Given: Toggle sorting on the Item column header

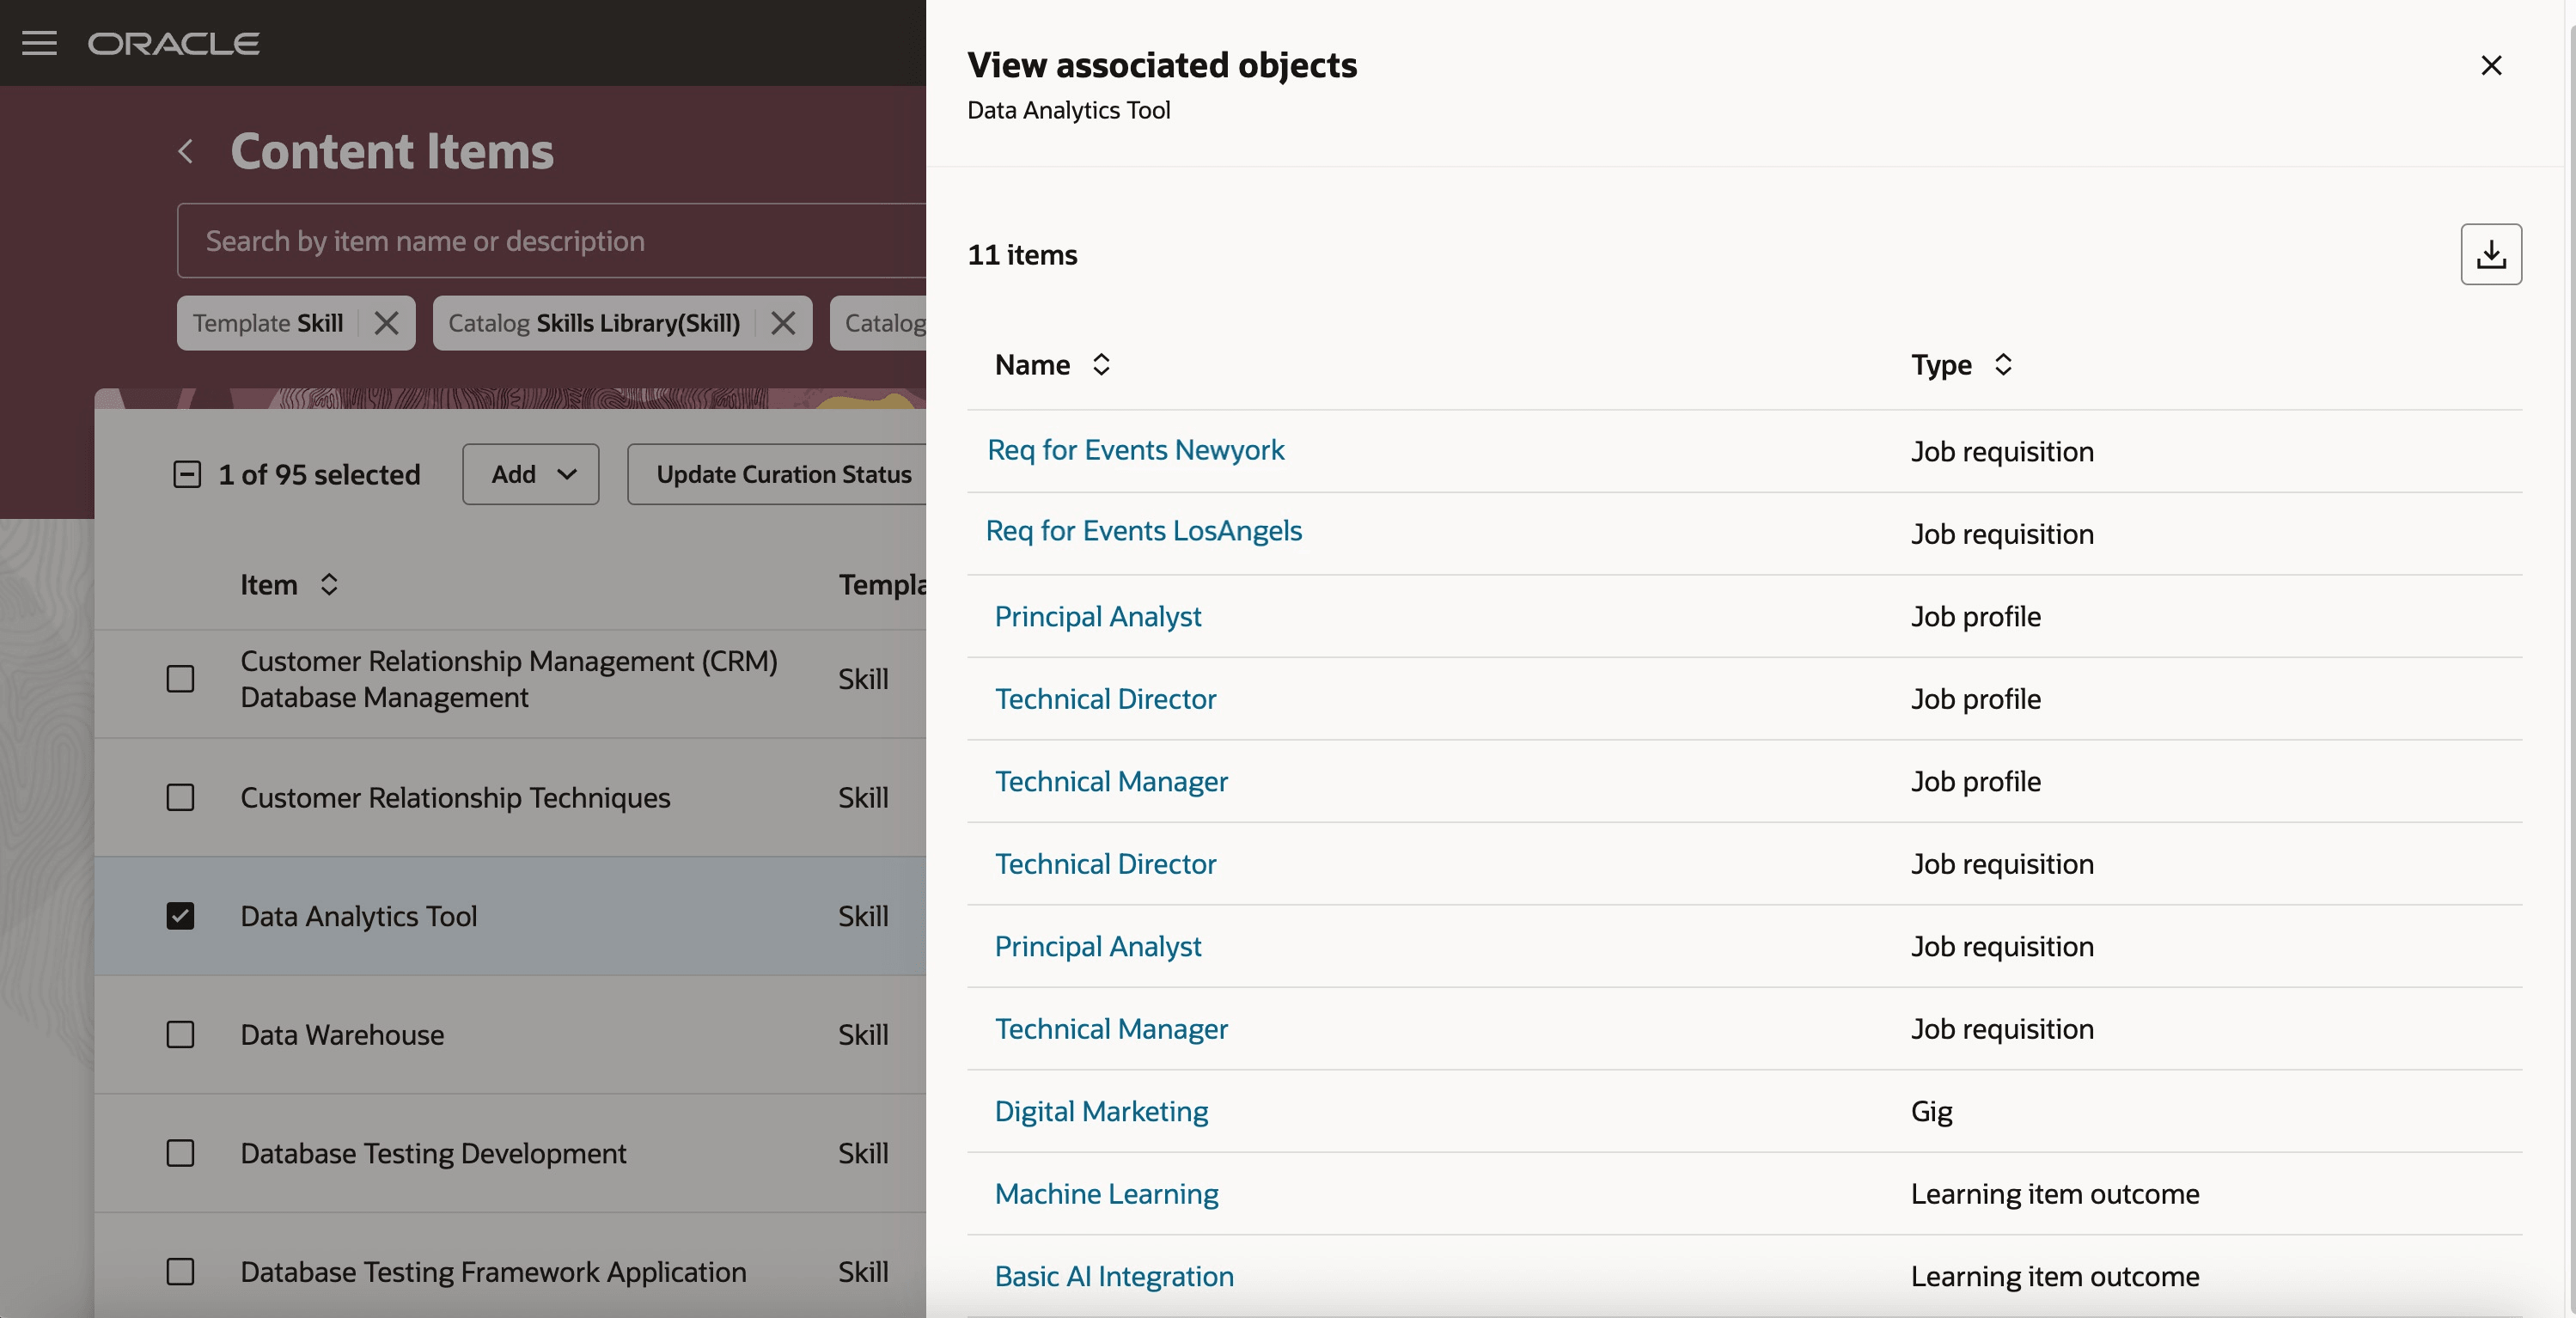Looking at the screenshot, I should pyautogui.click(x=330, y=585).
